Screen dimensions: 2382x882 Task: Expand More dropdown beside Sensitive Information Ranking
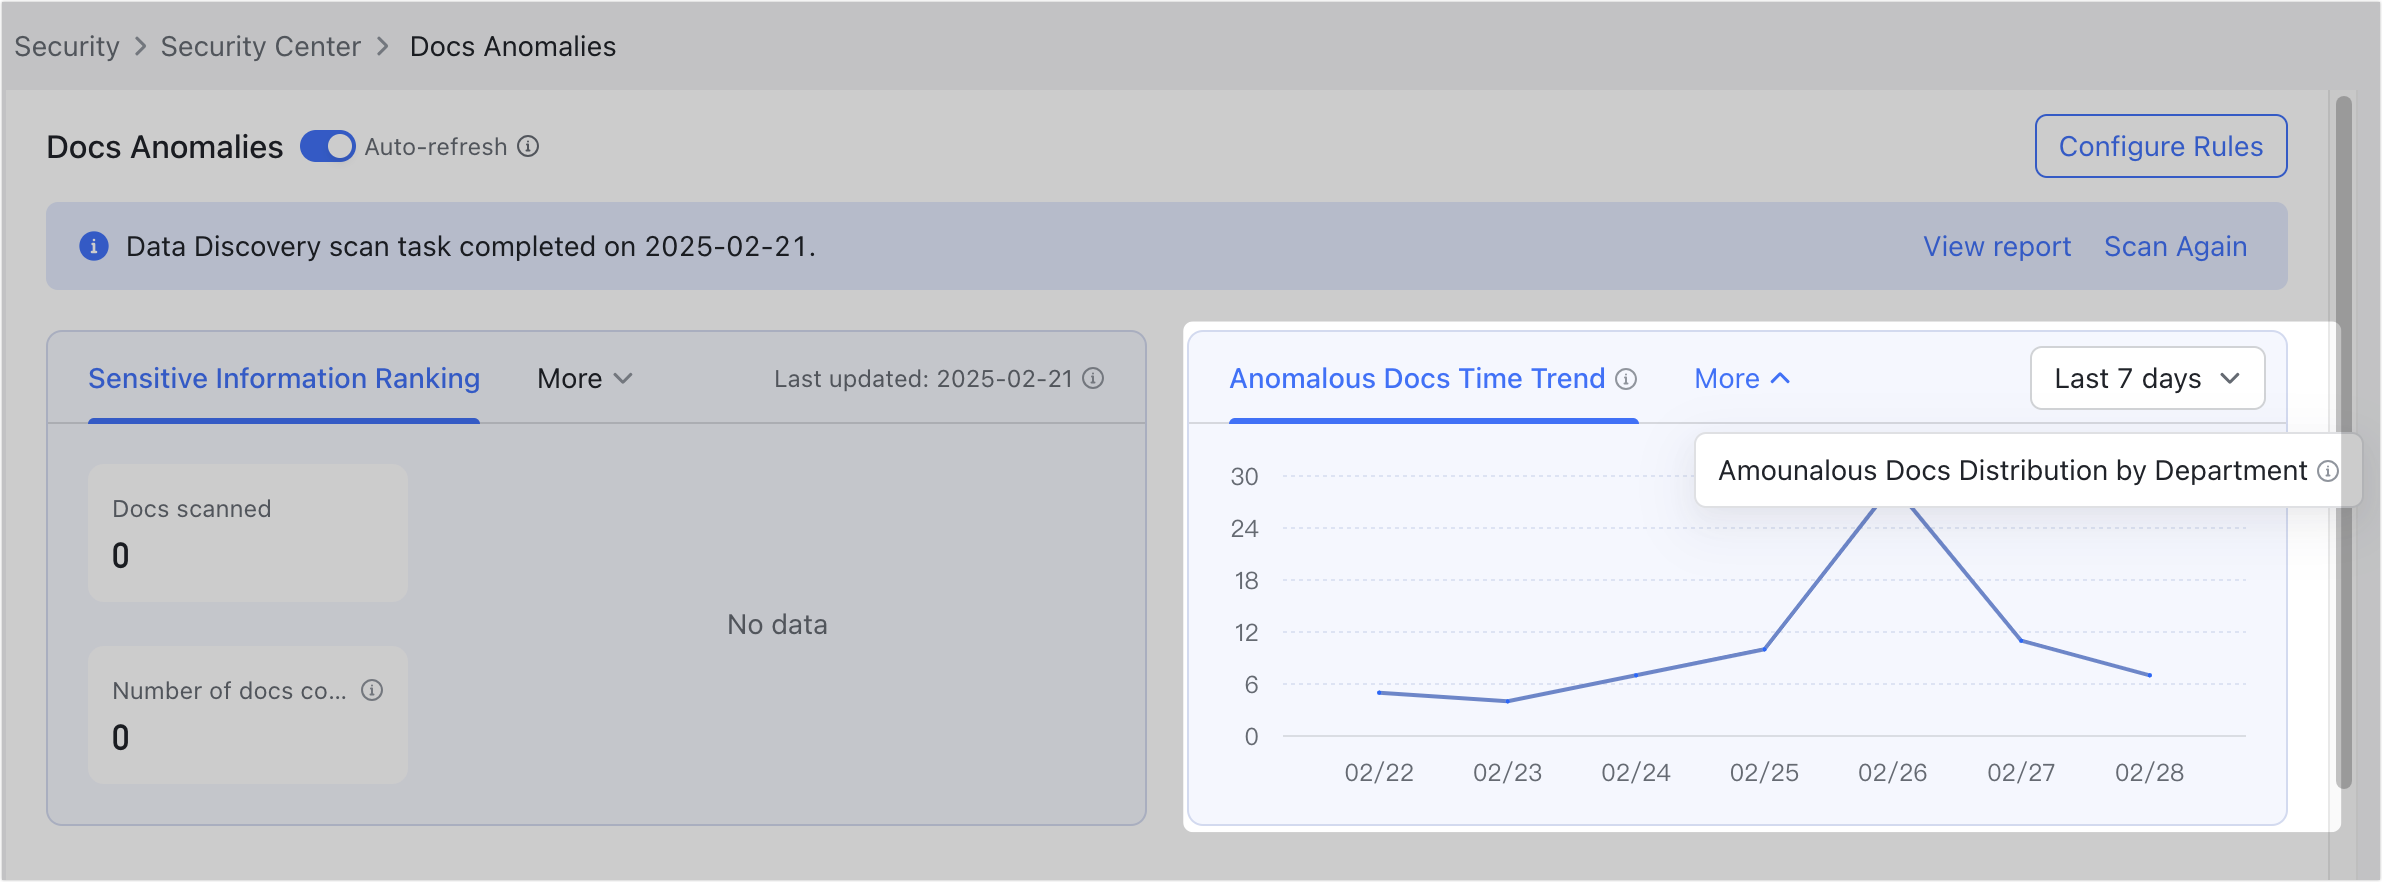(x=585, y=379)
